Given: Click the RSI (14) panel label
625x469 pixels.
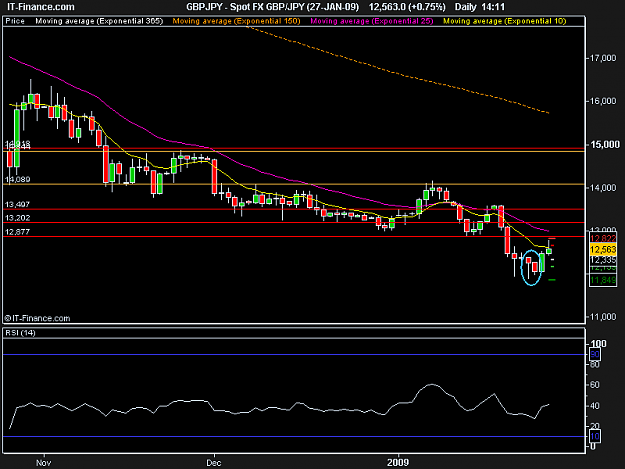Looking at the screenshot, I should point(20,333).
